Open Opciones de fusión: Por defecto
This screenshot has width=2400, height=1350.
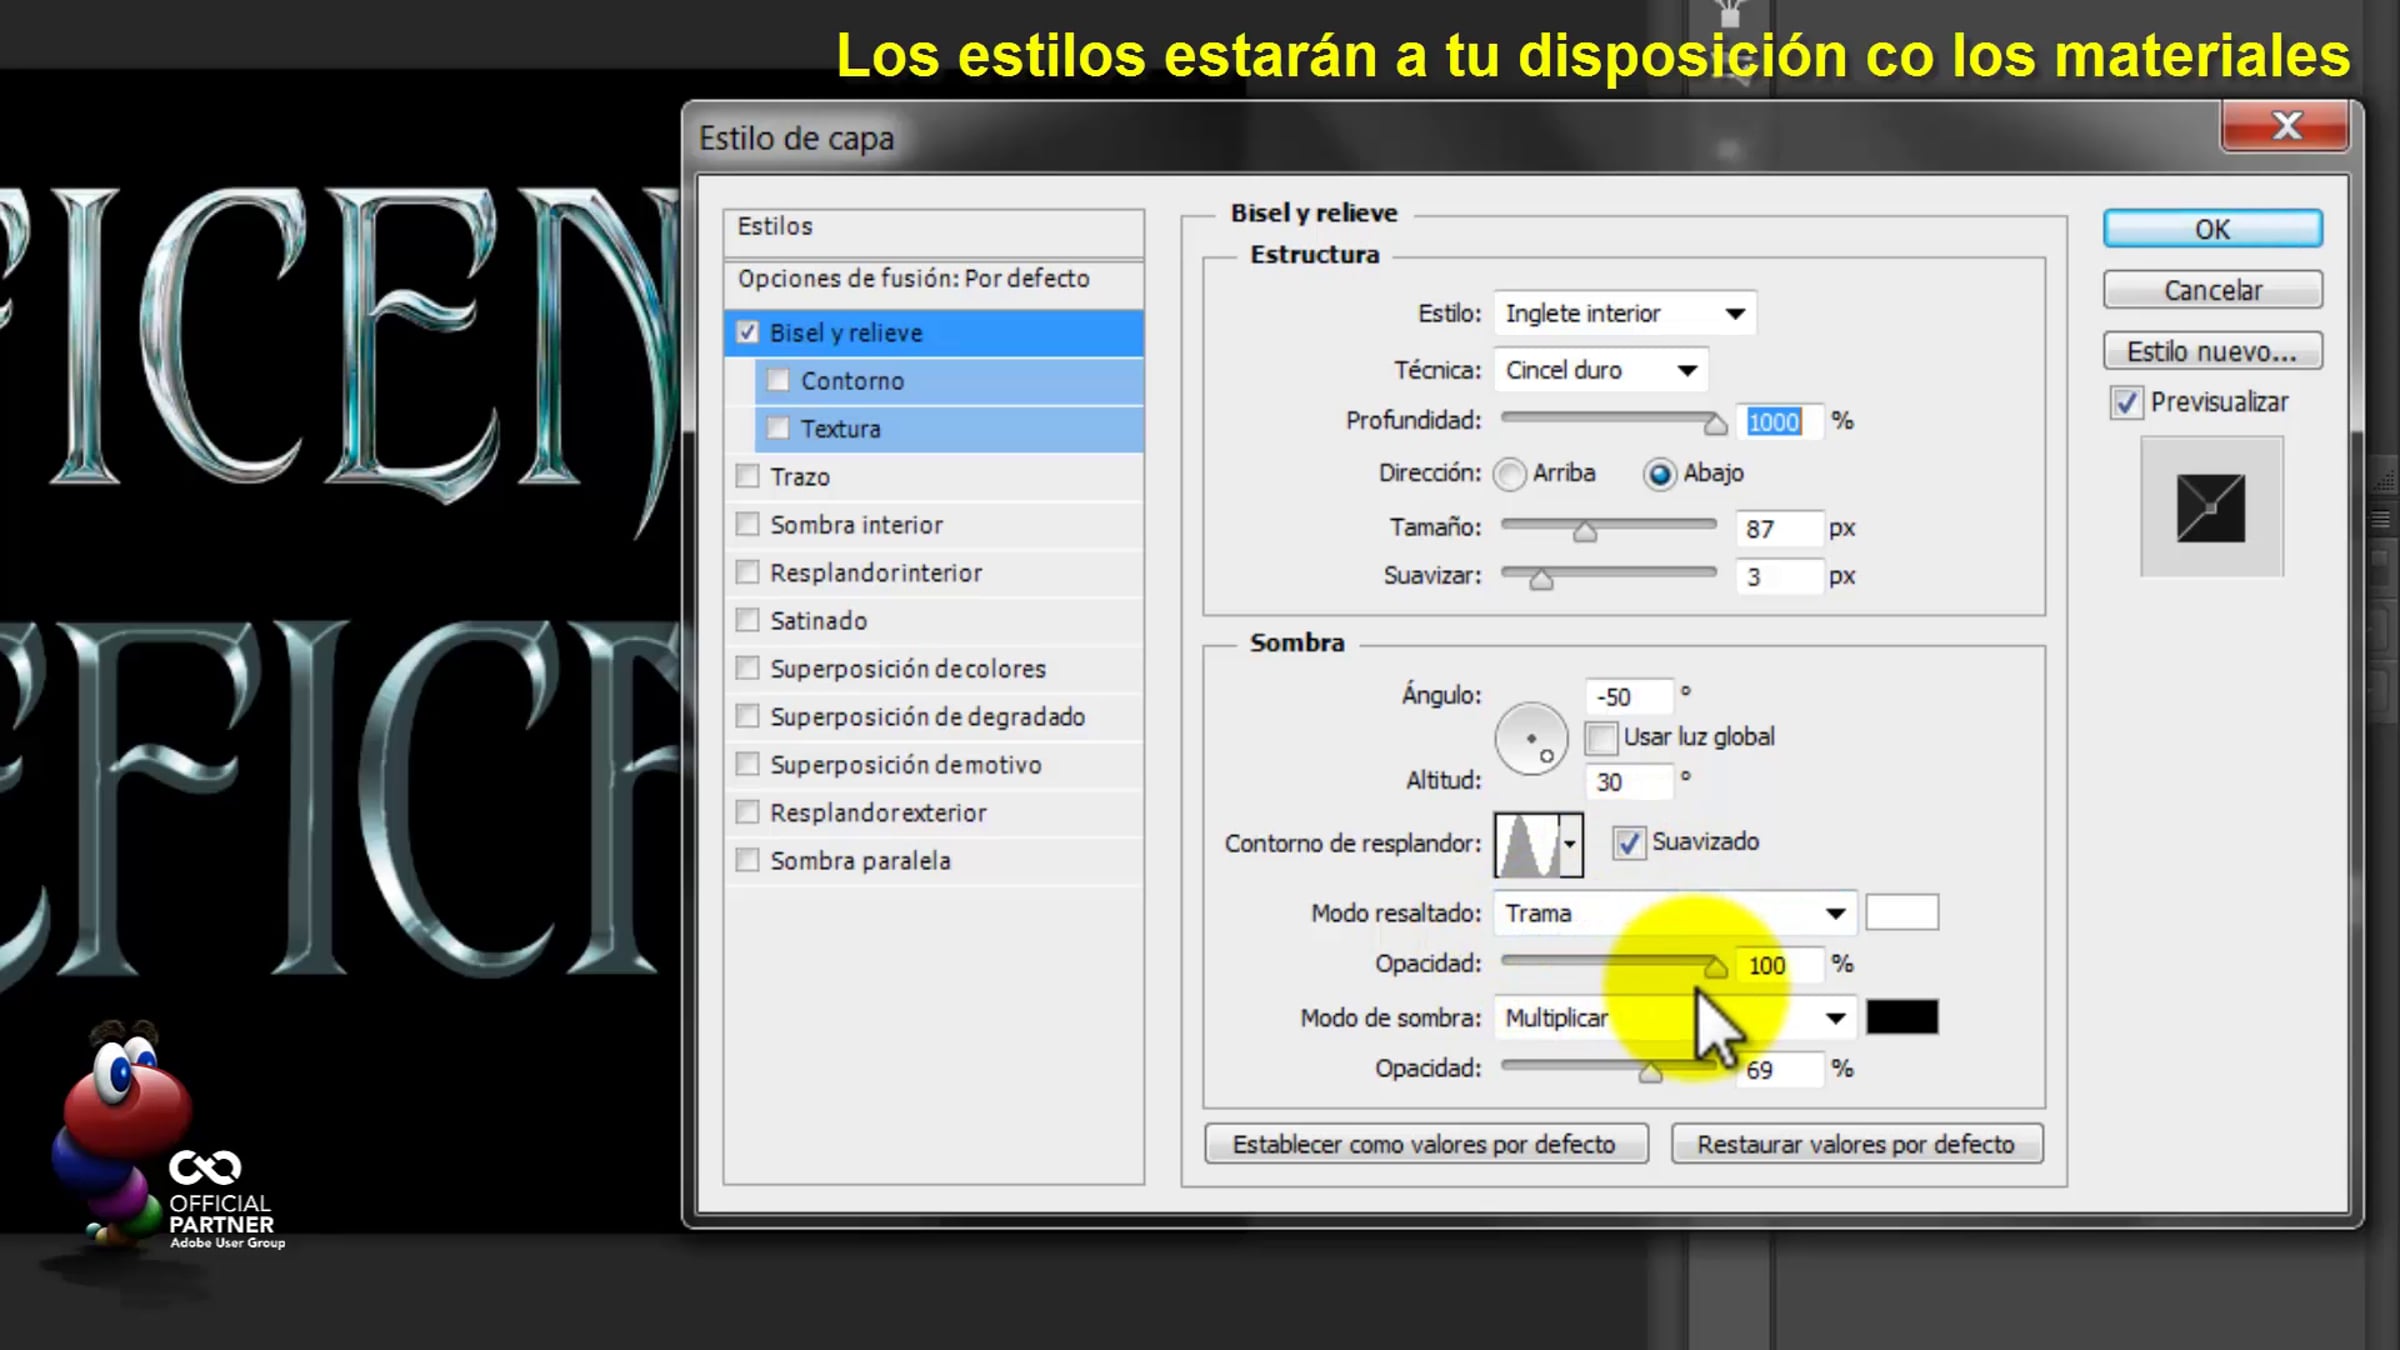point(913,279)
